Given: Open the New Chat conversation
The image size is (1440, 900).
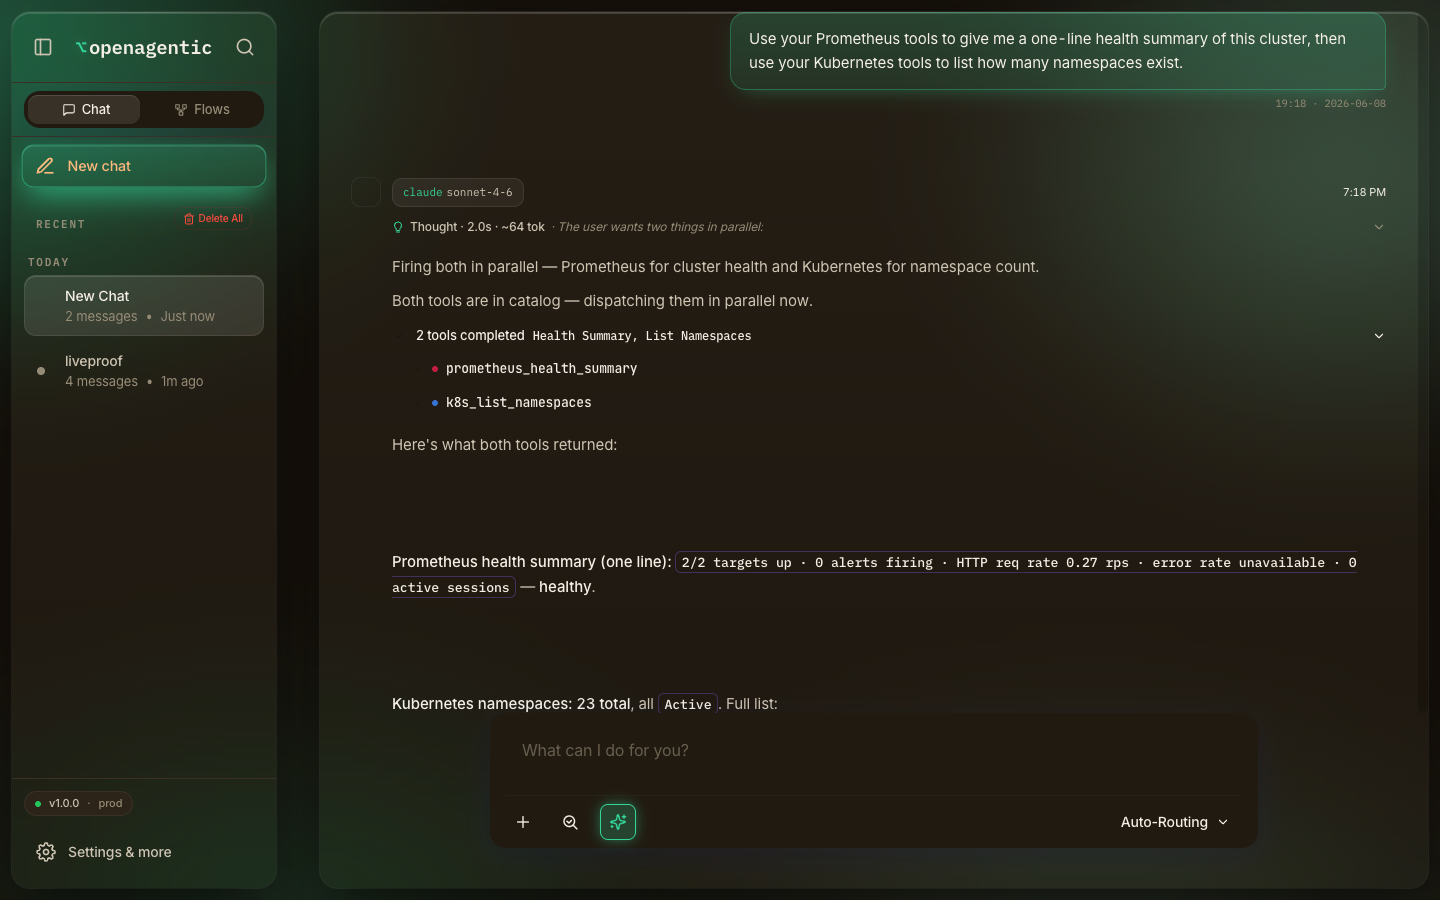Looking at the screenshot, I should [144, 306].
